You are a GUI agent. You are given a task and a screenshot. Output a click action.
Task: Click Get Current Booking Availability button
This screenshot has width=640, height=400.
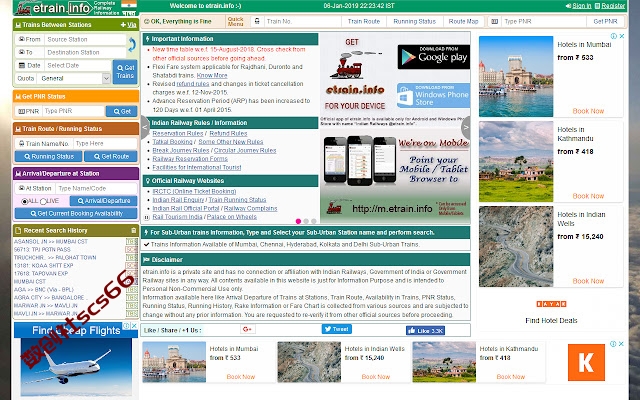(76, 213)
